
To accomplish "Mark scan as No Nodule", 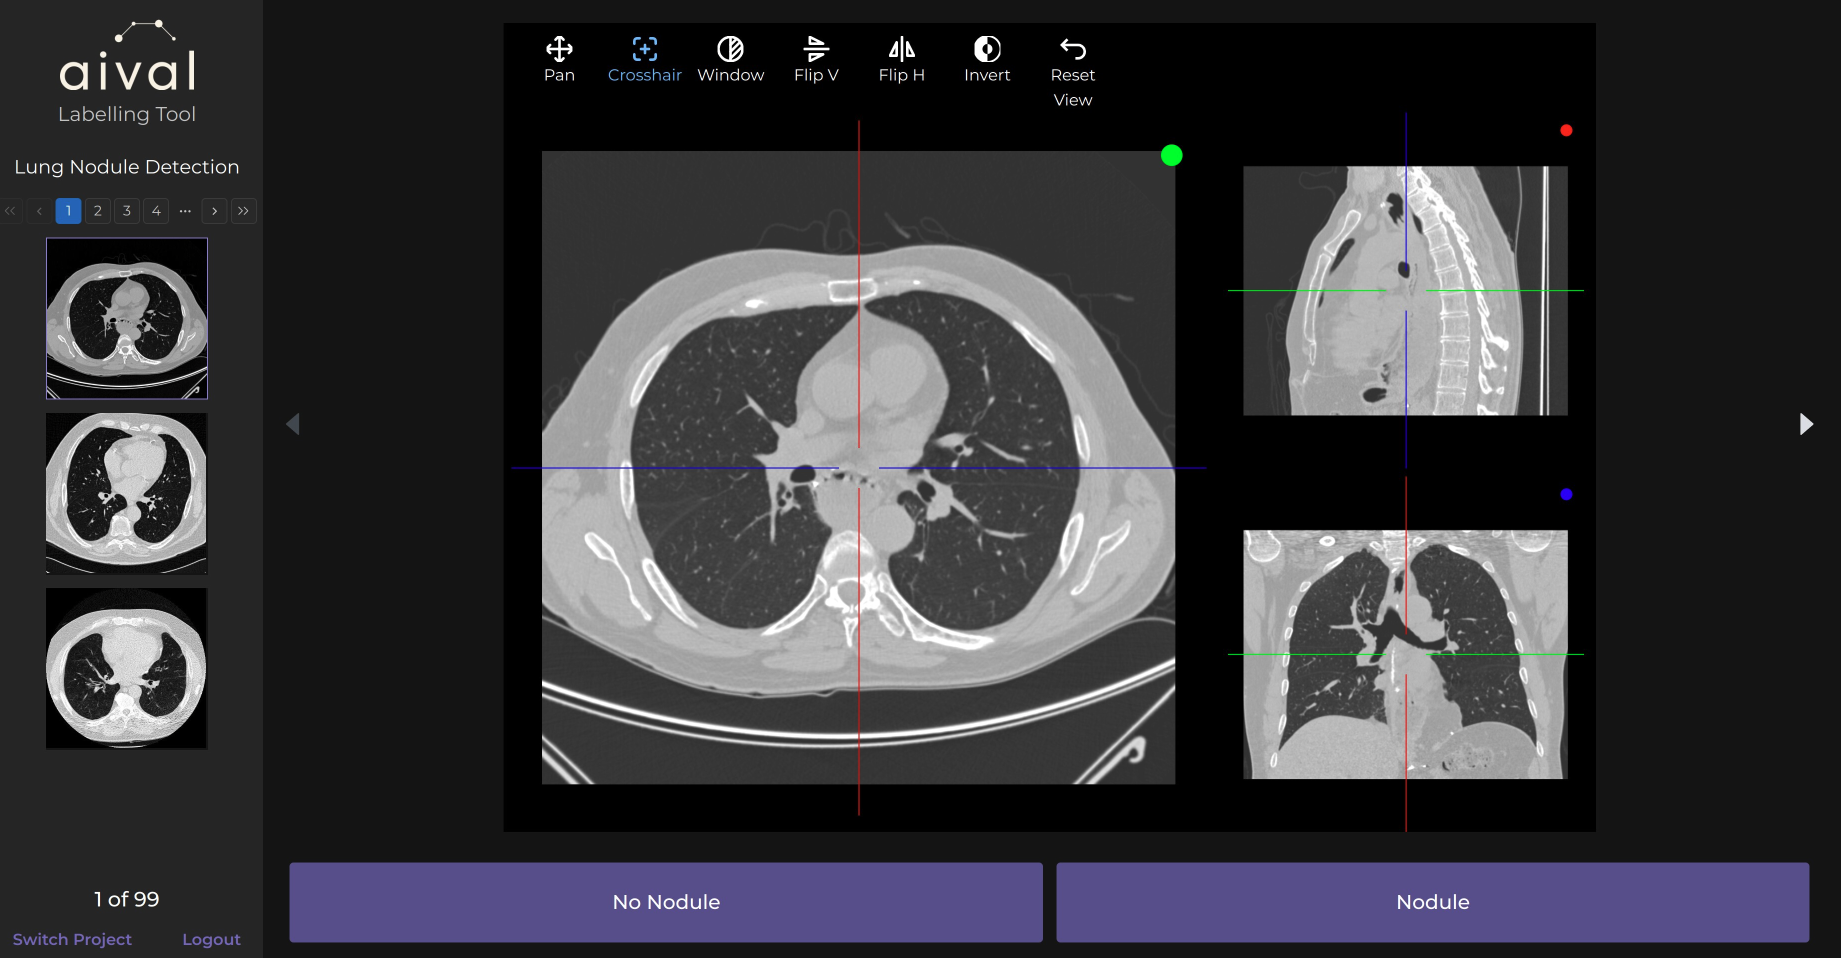I will point(666,902).
